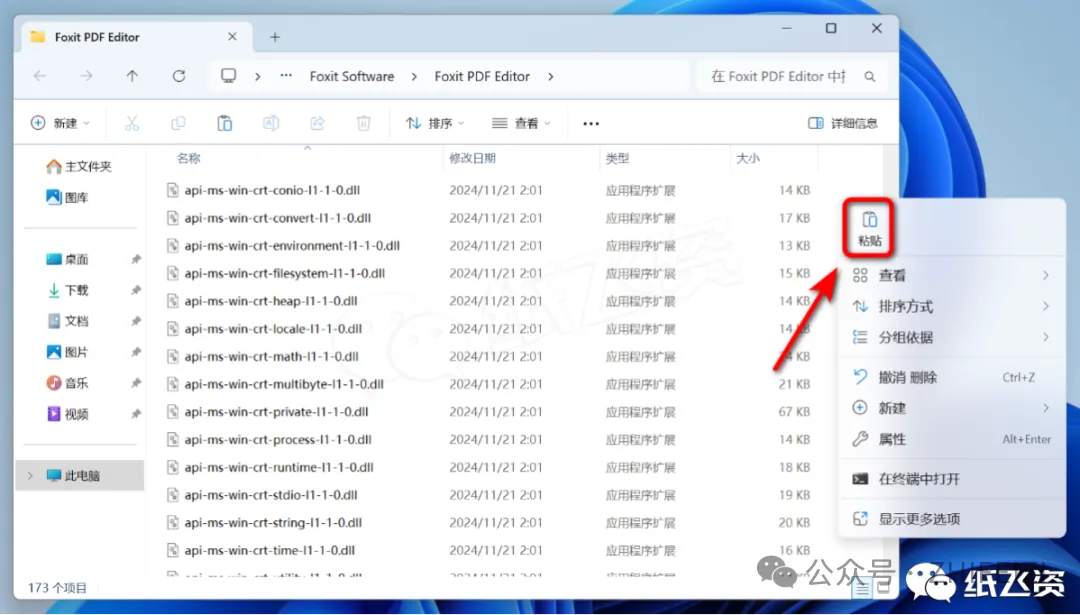This screenshot has width=1080, height=615.
Task: Click the 详细信息 details pane button
Action: coord(843,123)
